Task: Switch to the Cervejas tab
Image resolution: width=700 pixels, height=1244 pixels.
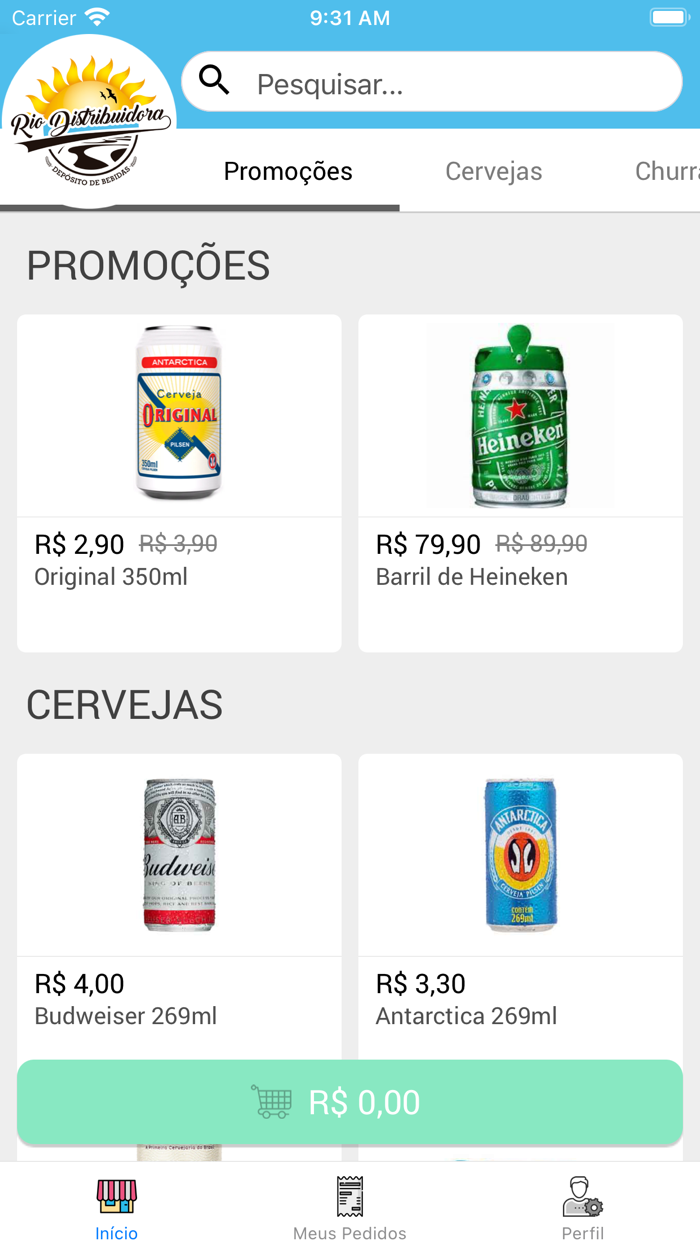Action: coord(494,171)
